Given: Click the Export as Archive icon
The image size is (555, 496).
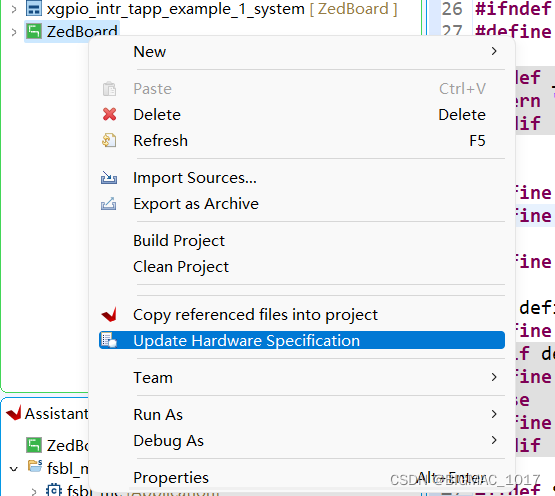Looking at the screenshot, I should [x=108, y=204].
